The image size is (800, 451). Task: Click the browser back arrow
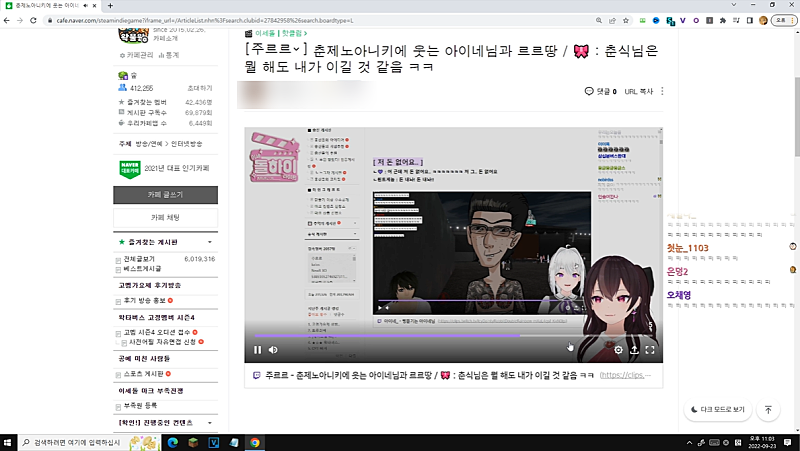7,20
